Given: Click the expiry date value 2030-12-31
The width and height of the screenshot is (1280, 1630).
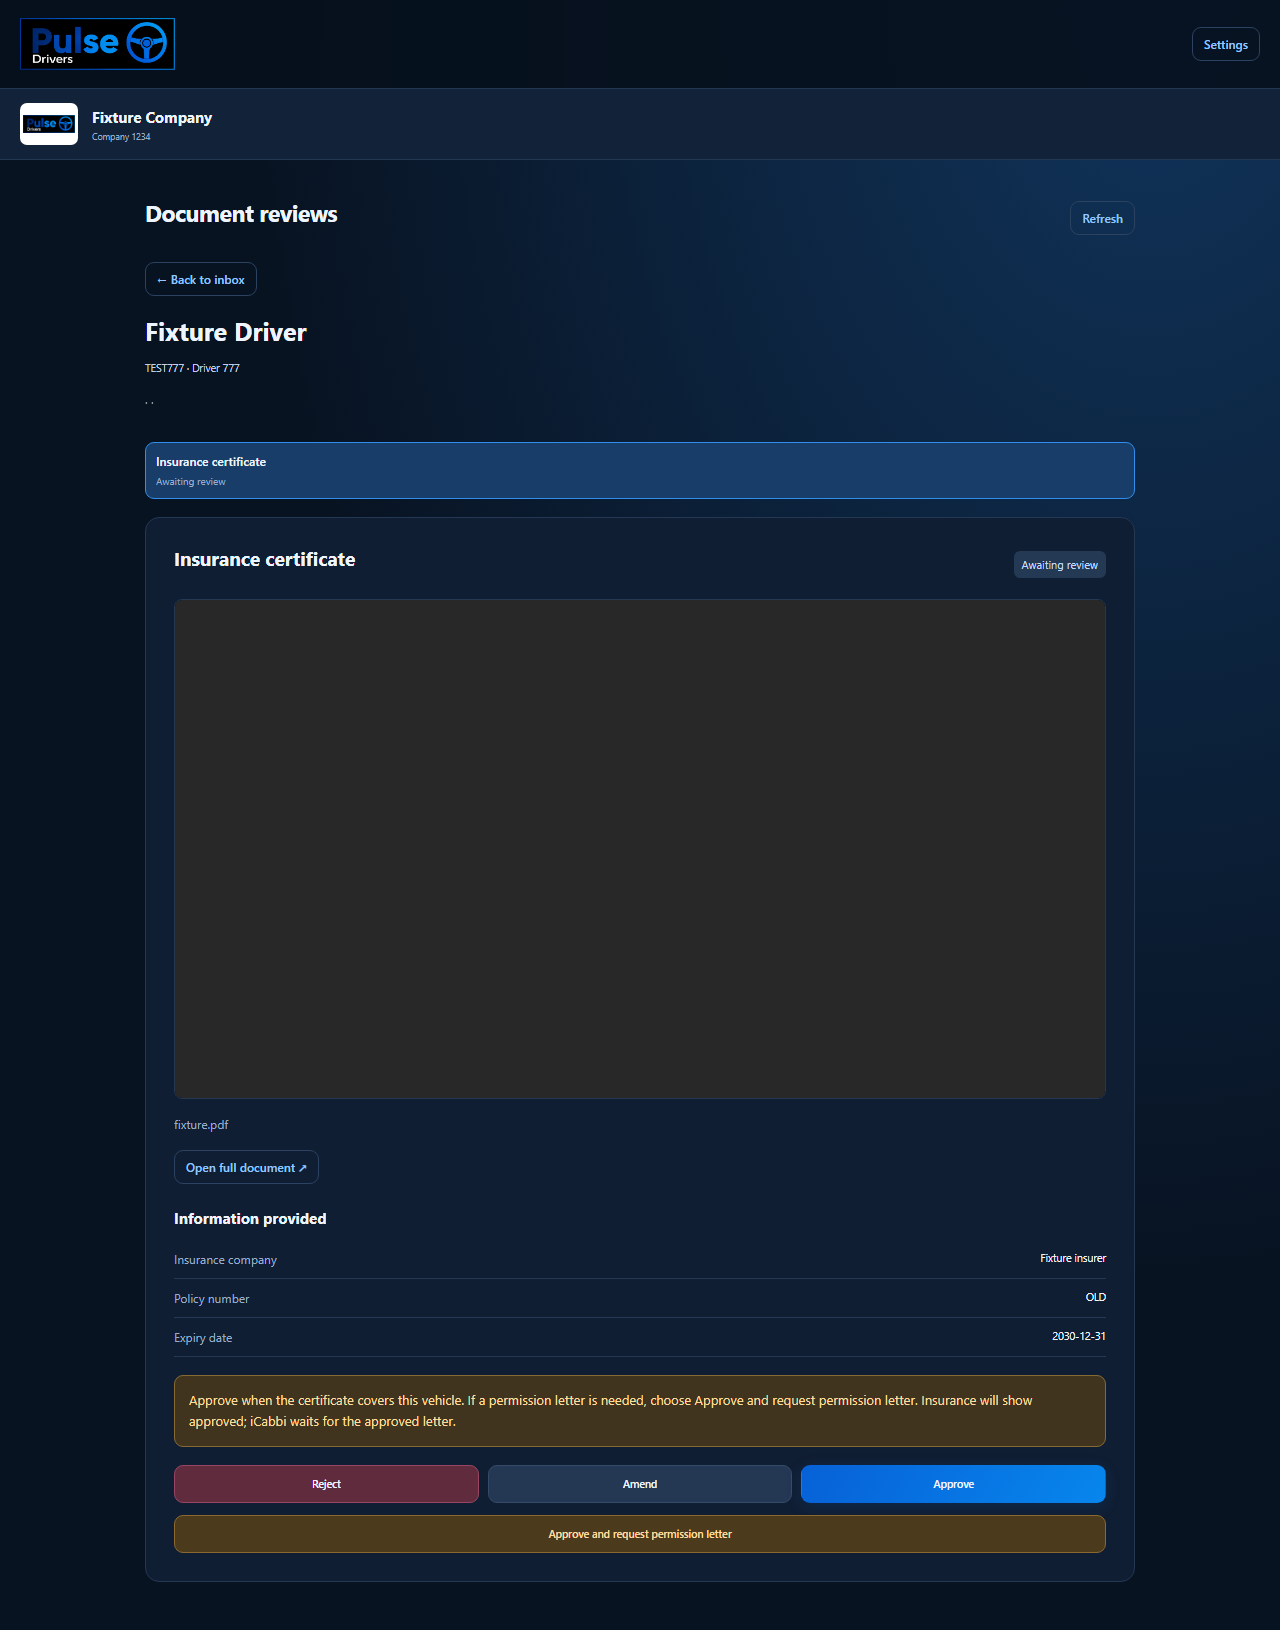Looking at the screenshot, I should pos(1079,1336).
